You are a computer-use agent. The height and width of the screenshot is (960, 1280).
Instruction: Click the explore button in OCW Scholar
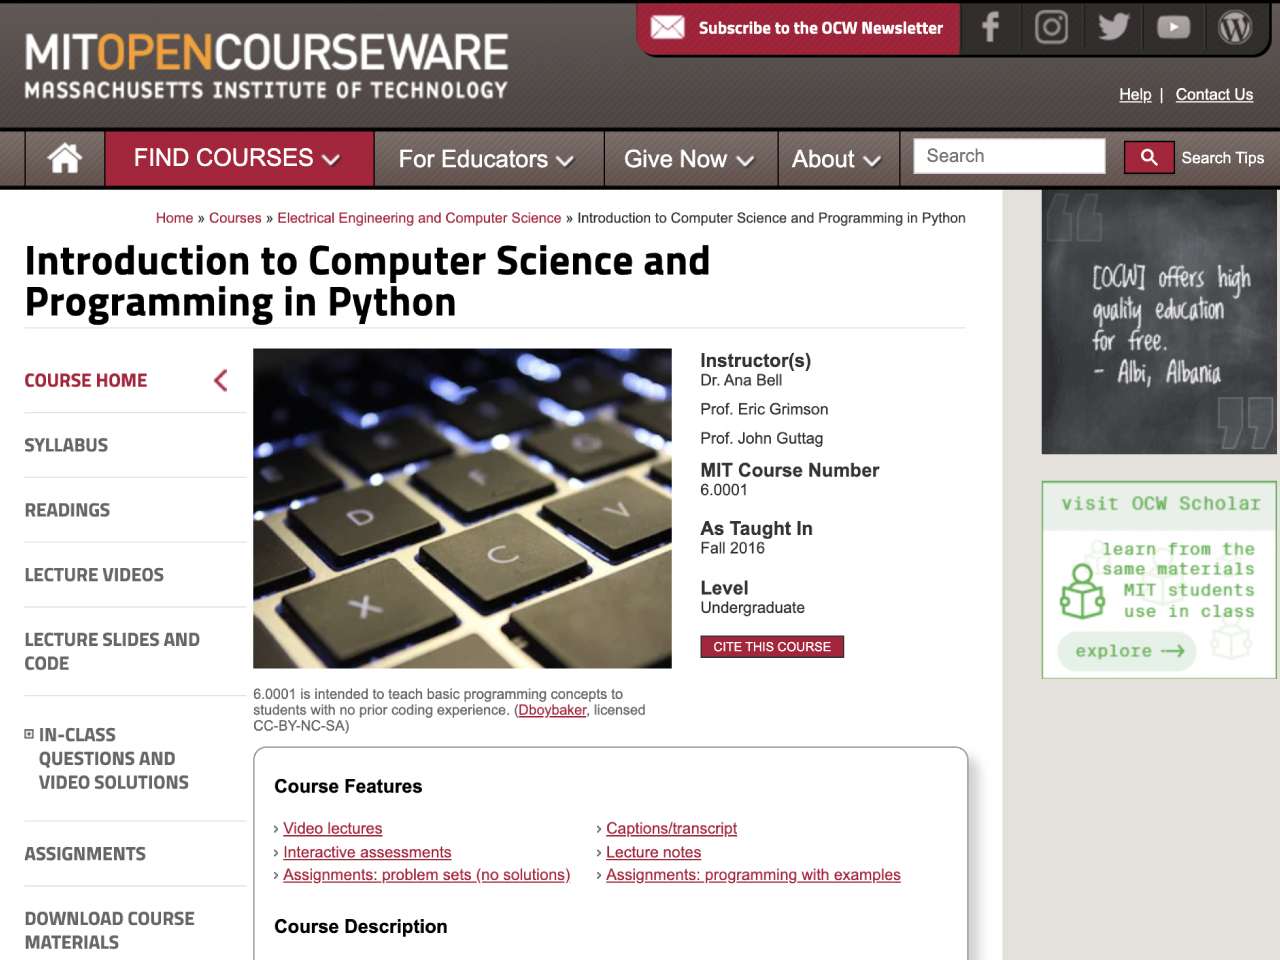point(1127,651)
